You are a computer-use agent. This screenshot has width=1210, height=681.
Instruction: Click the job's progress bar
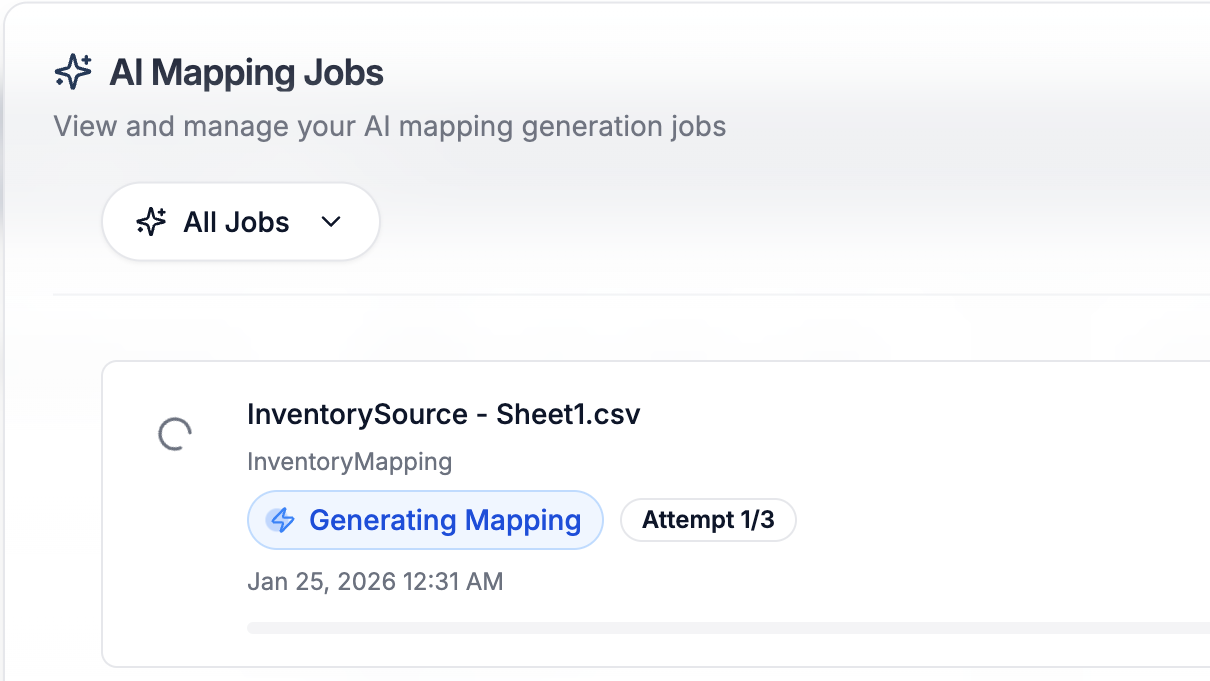[x=727, y=628]
